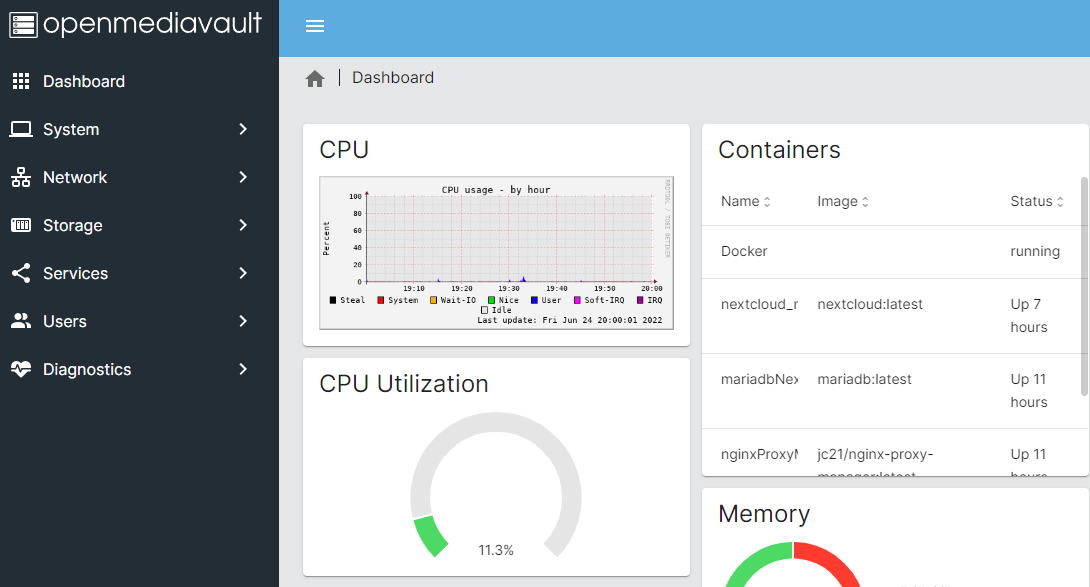Select the Services share icon

click(x=21, y=273)
